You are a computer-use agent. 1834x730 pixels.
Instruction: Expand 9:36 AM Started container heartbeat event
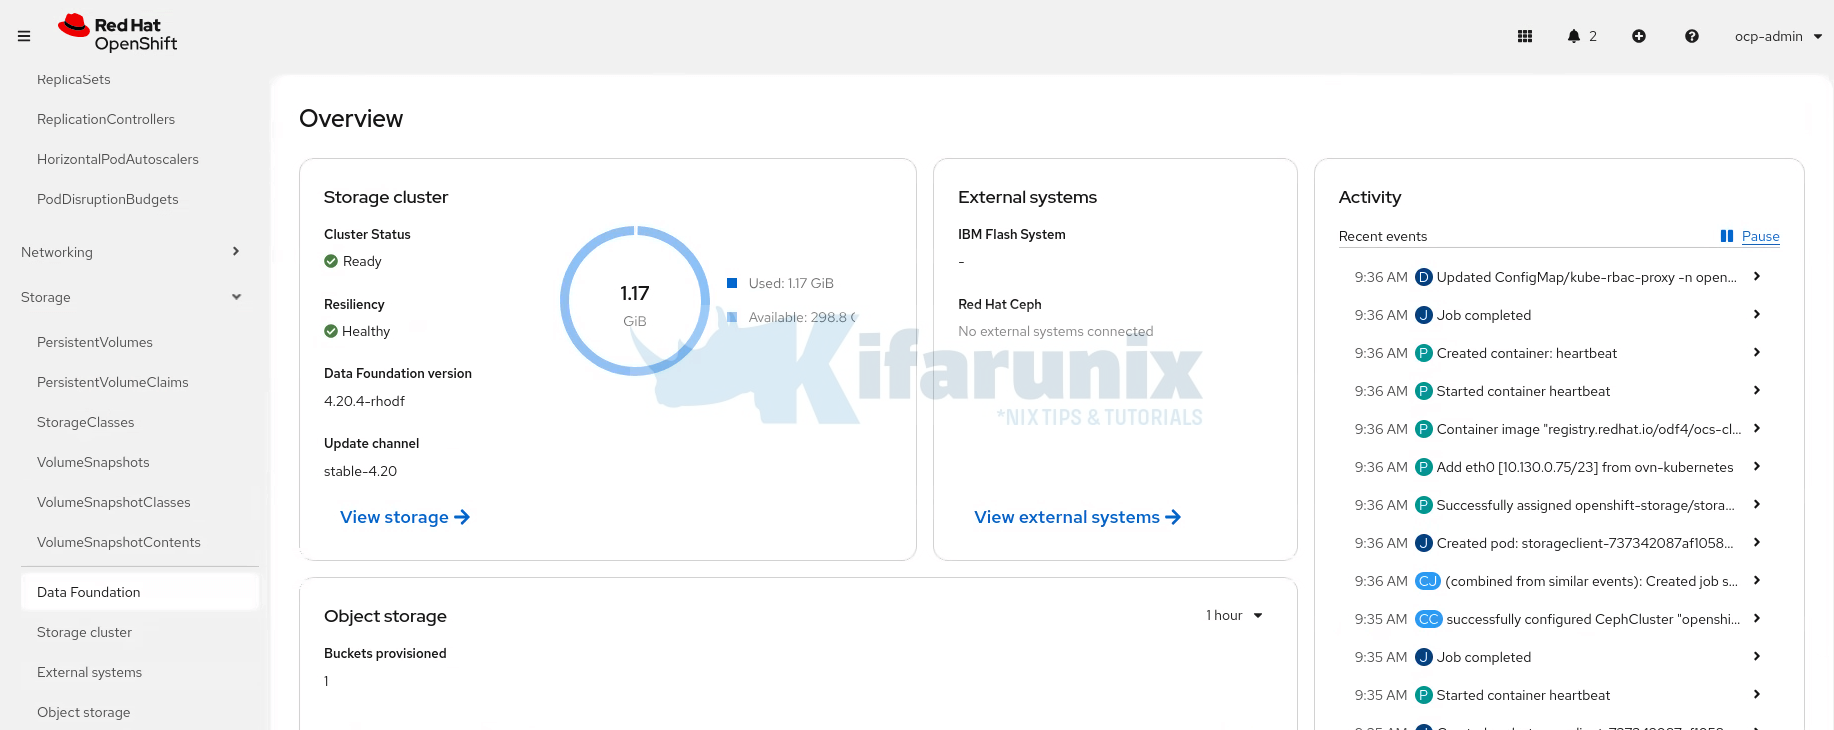(x=1757, y=391)
